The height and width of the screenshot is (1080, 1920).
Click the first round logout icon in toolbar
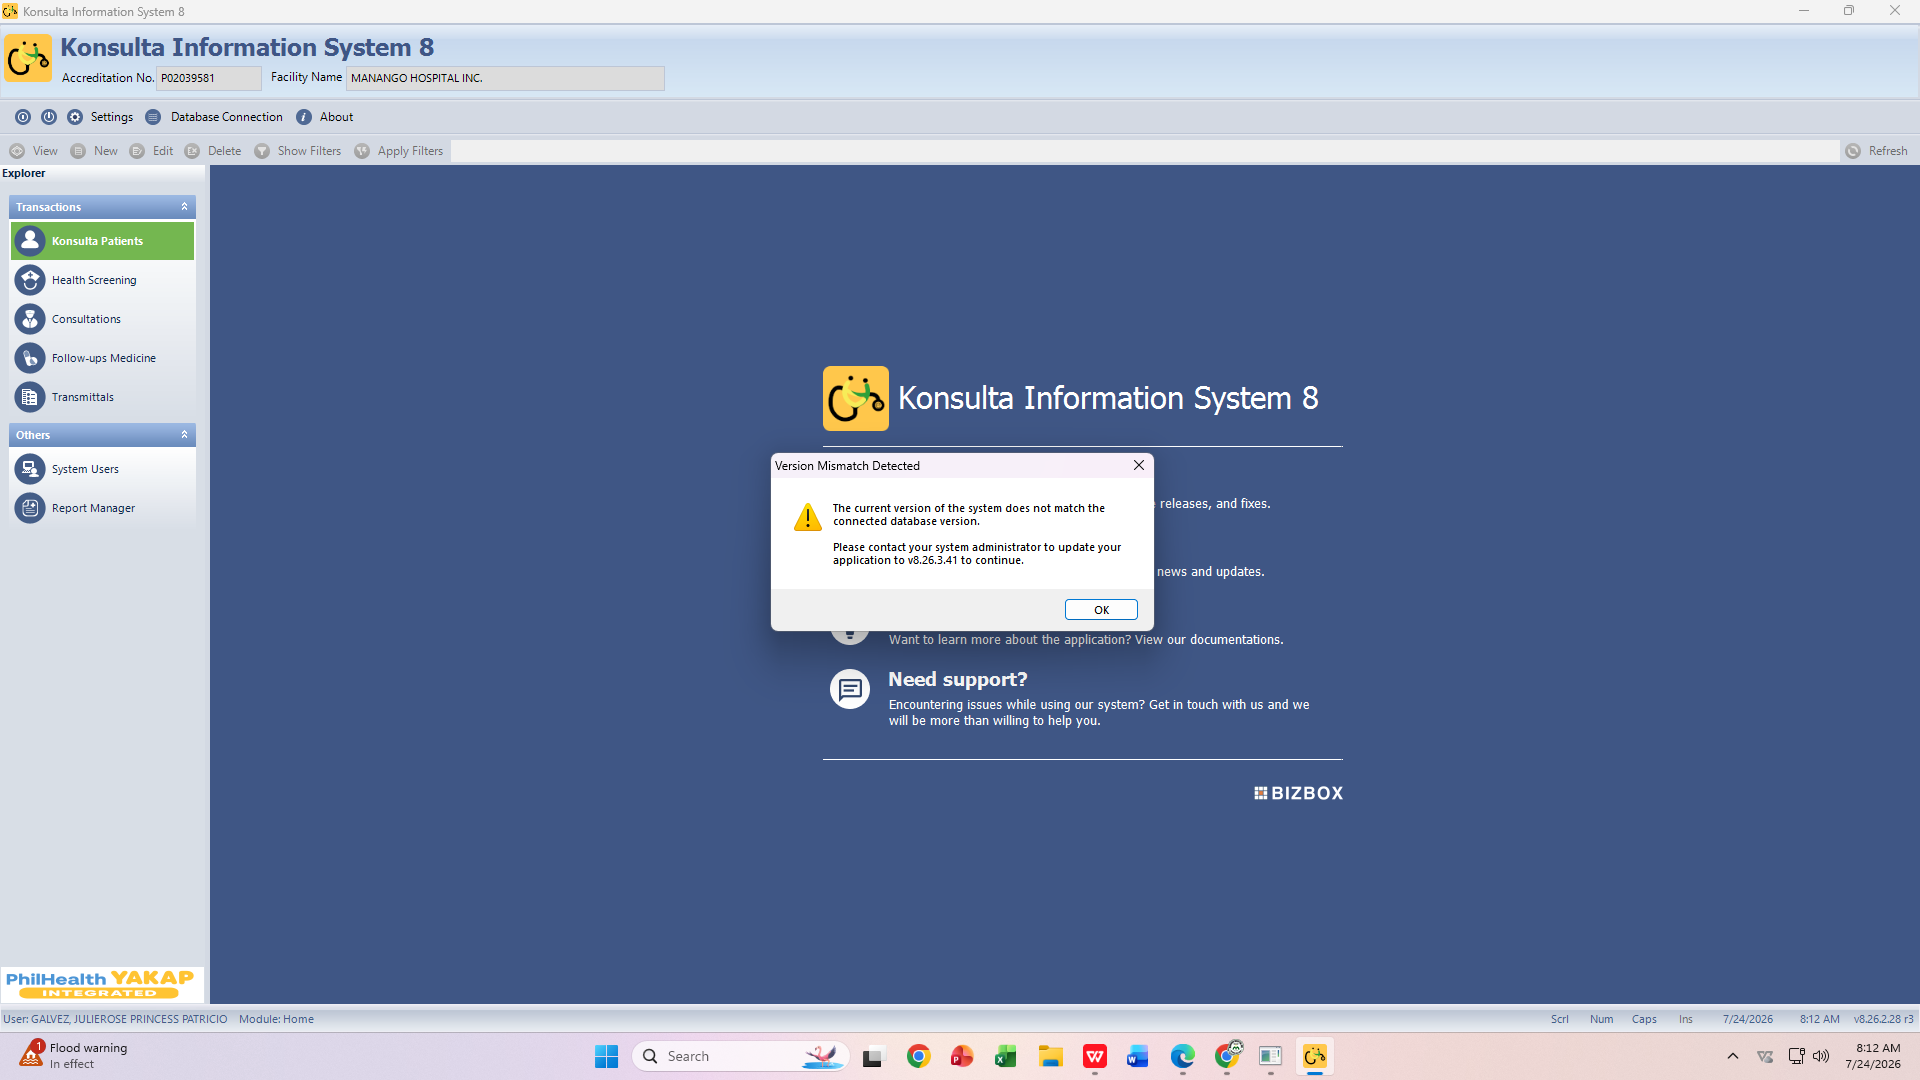click(23, 117)
